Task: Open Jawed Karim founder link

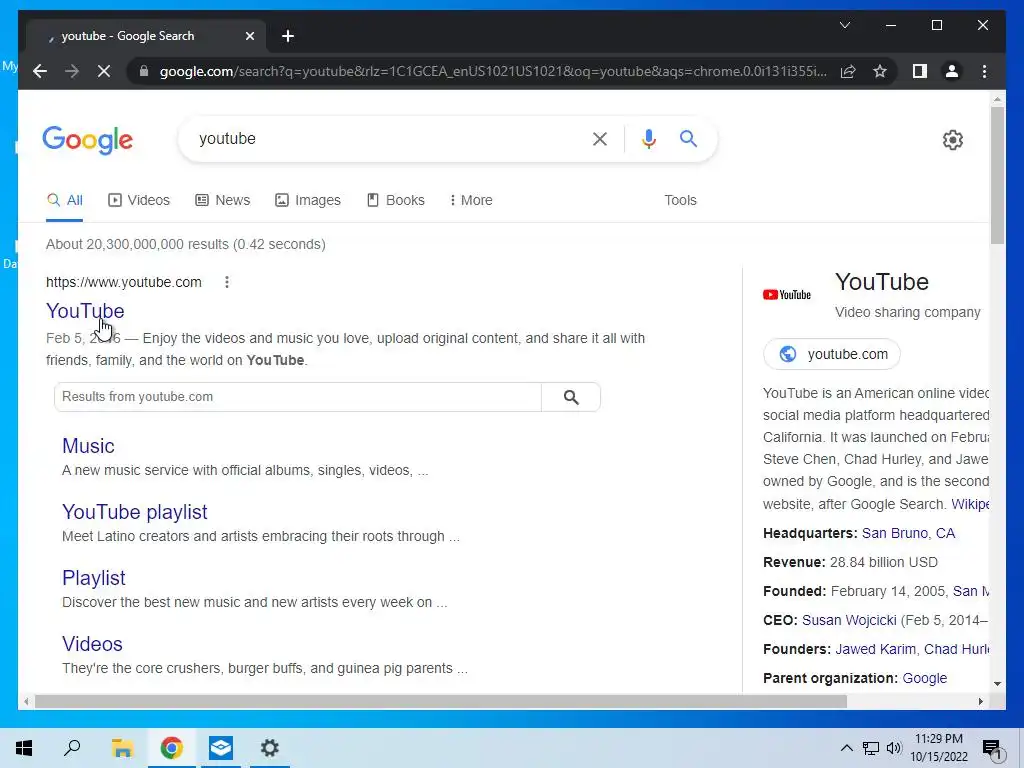Action: 875,649
